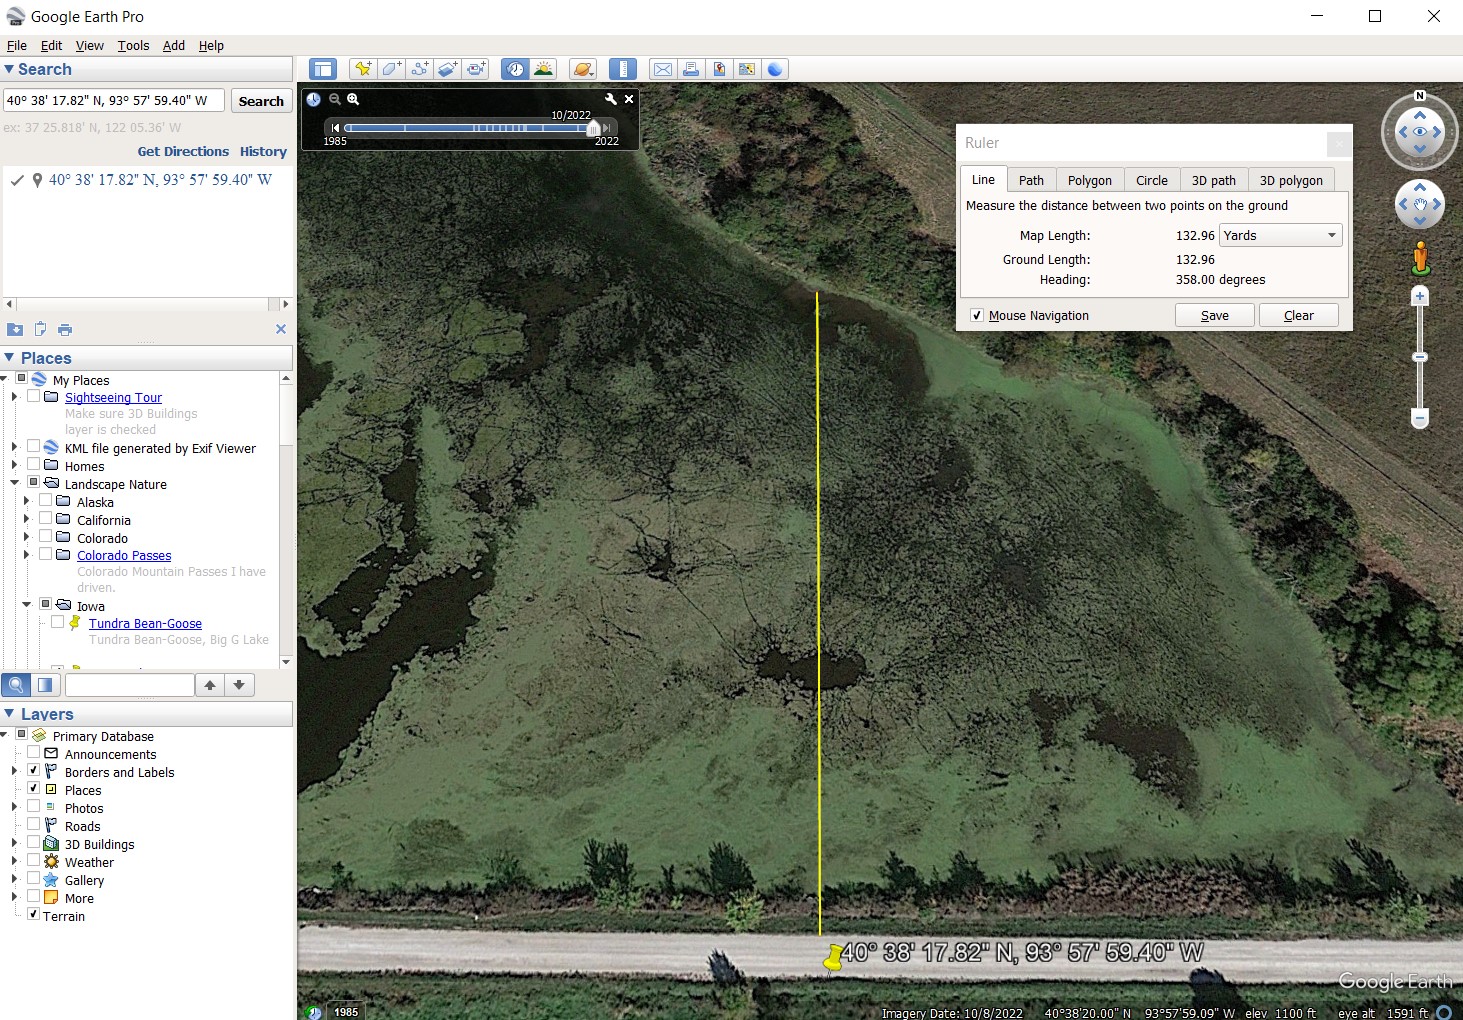Screen dimensions: 1463x1020
Task: Copy search results to clipboard icon
Action: pos(40,329)
